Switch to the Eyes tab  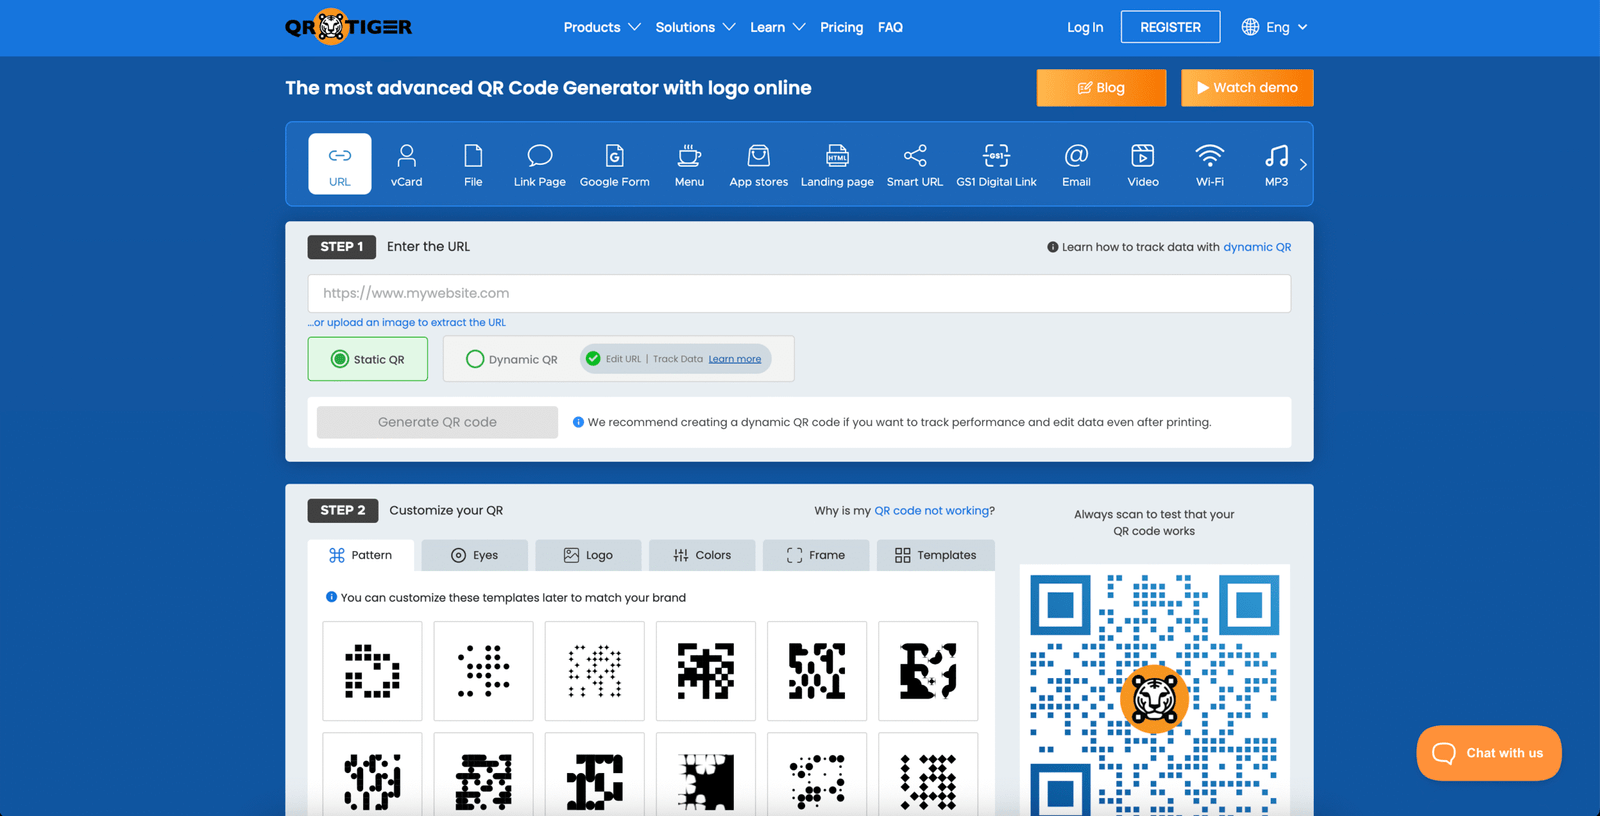pyautogui.click(x=475, y=555)
